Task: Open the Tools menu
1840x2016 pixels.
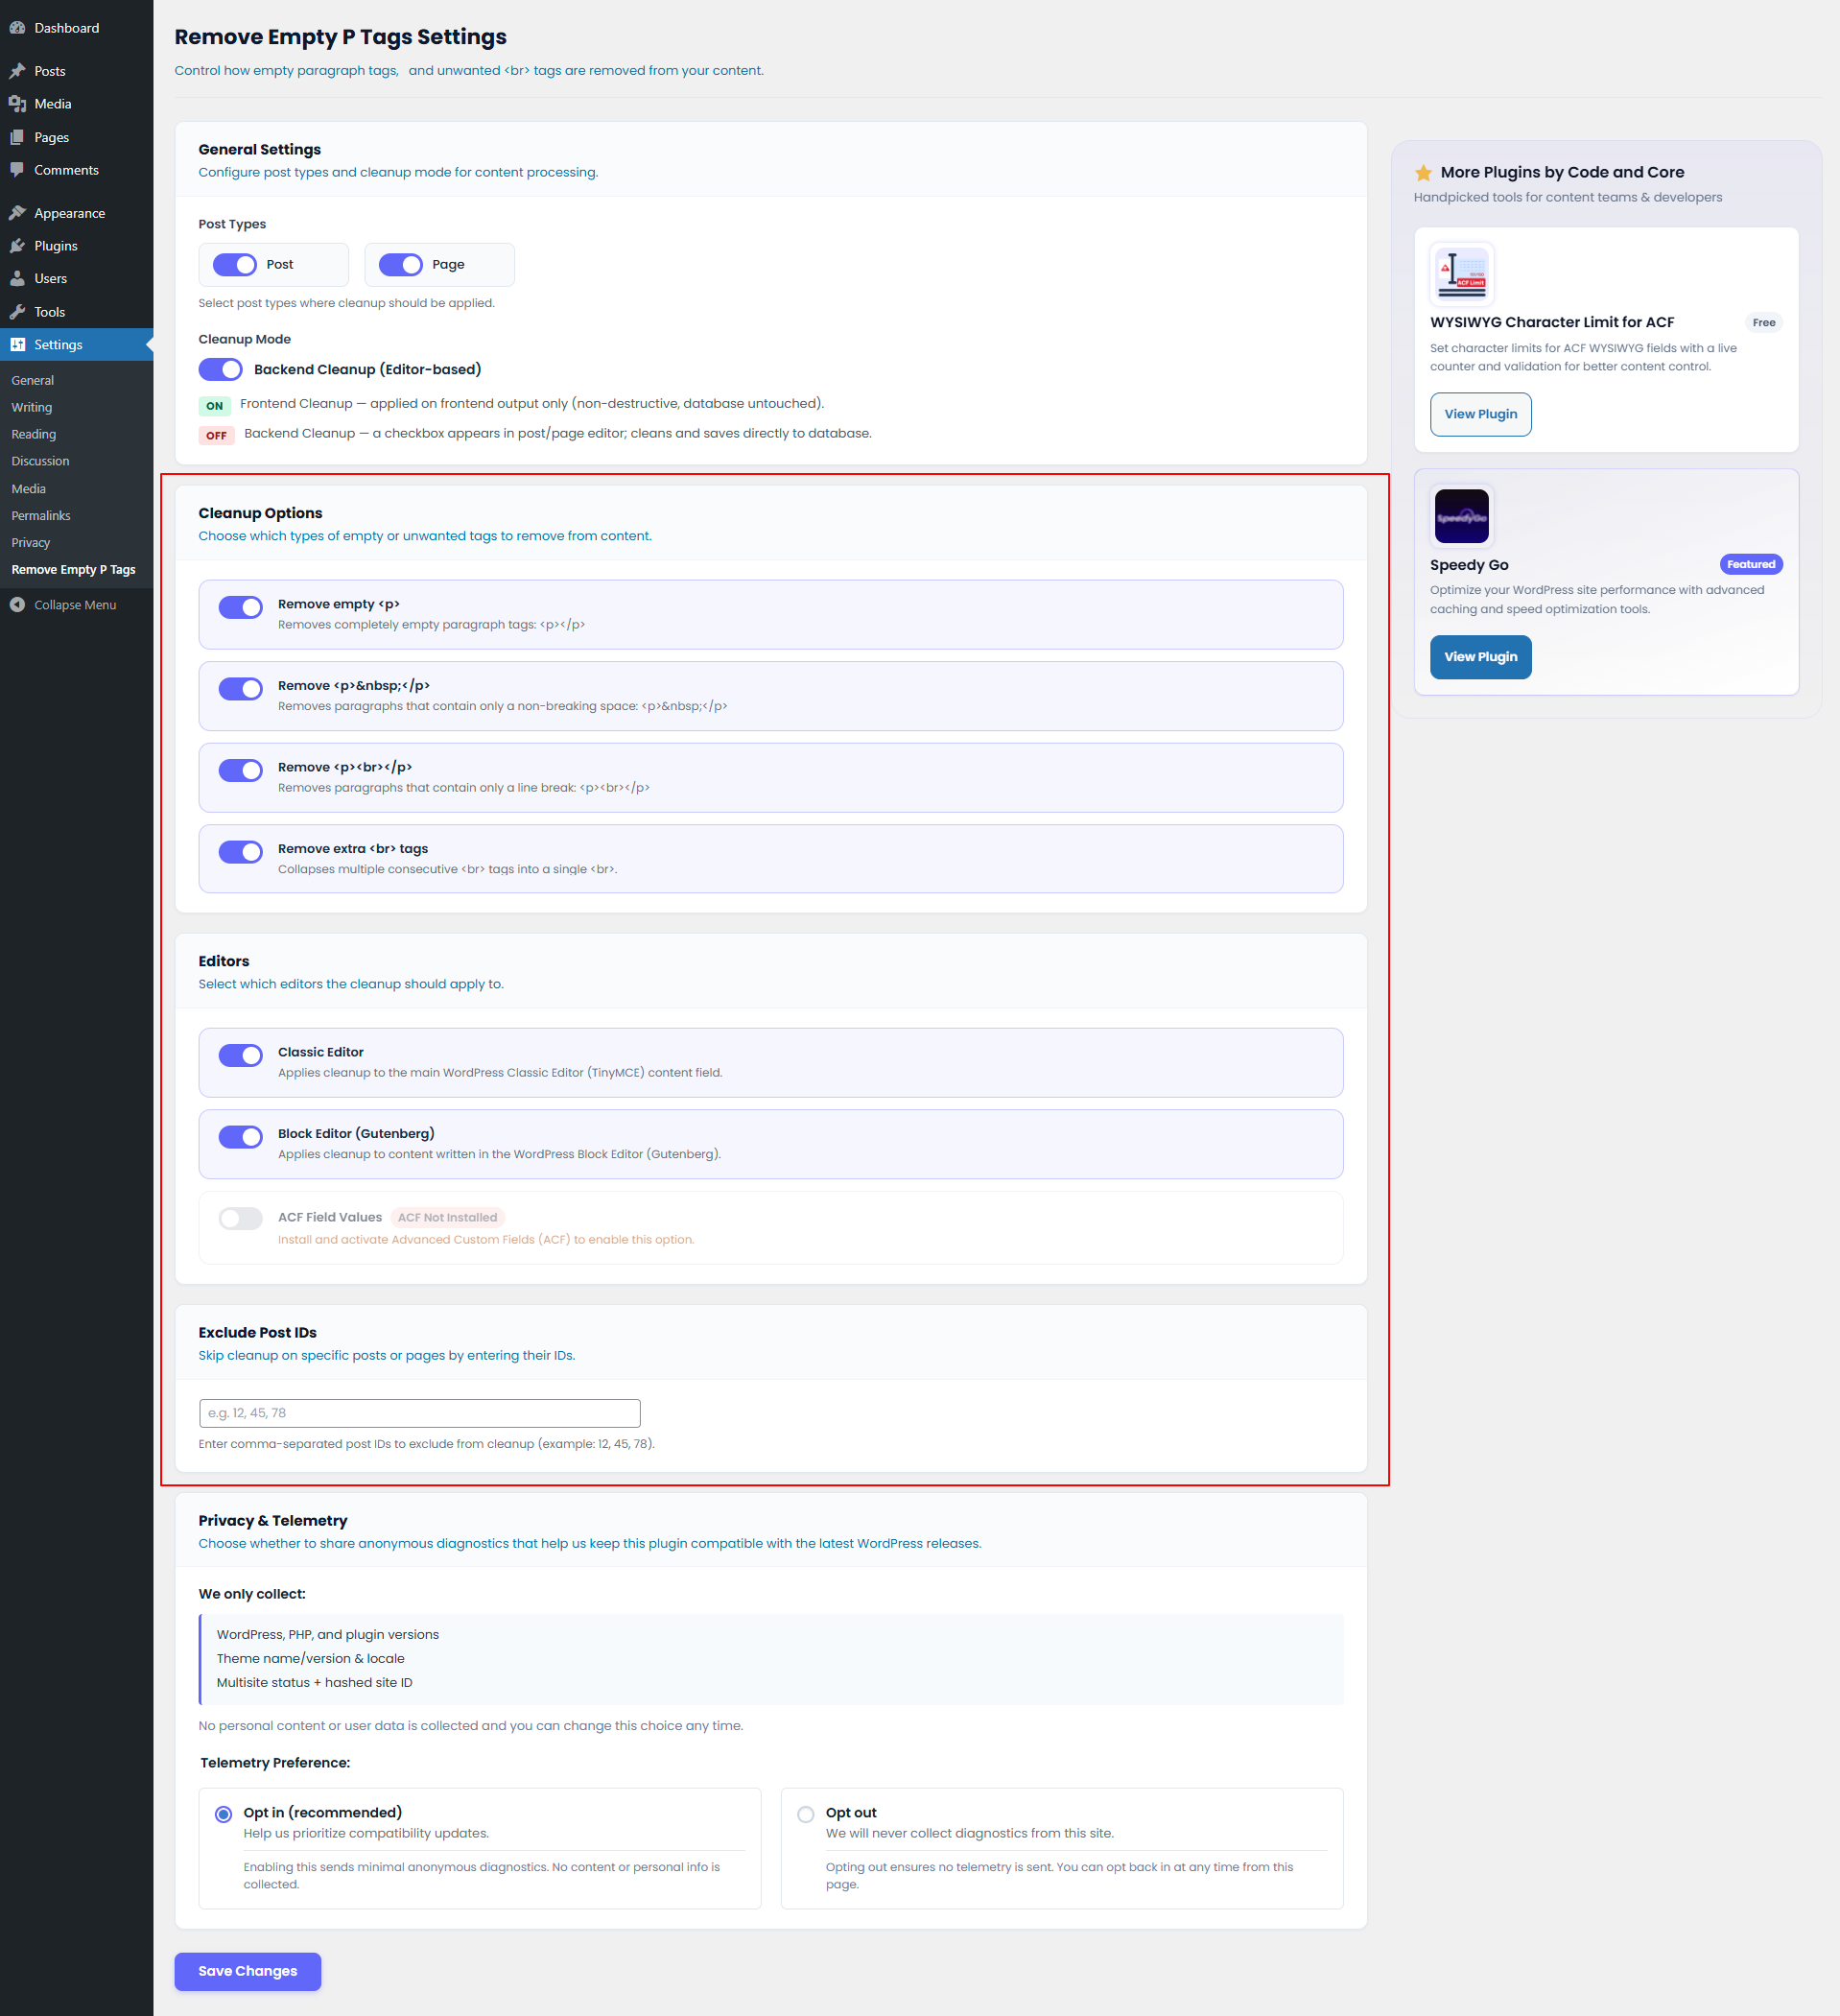Action: [x=77, y=312]
